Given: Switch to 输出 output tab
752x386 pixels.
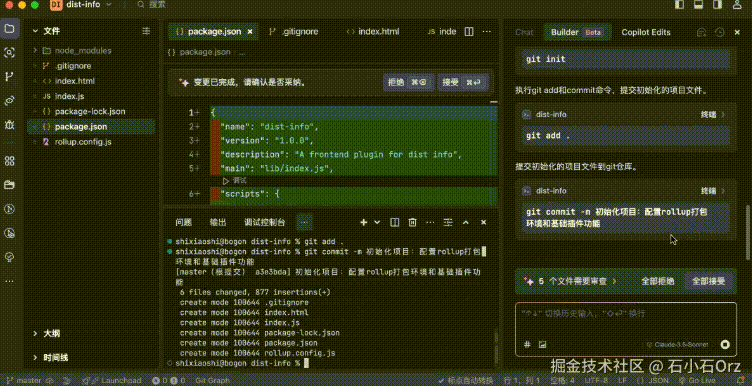Looking at the screenshot, I should point(218,222).
